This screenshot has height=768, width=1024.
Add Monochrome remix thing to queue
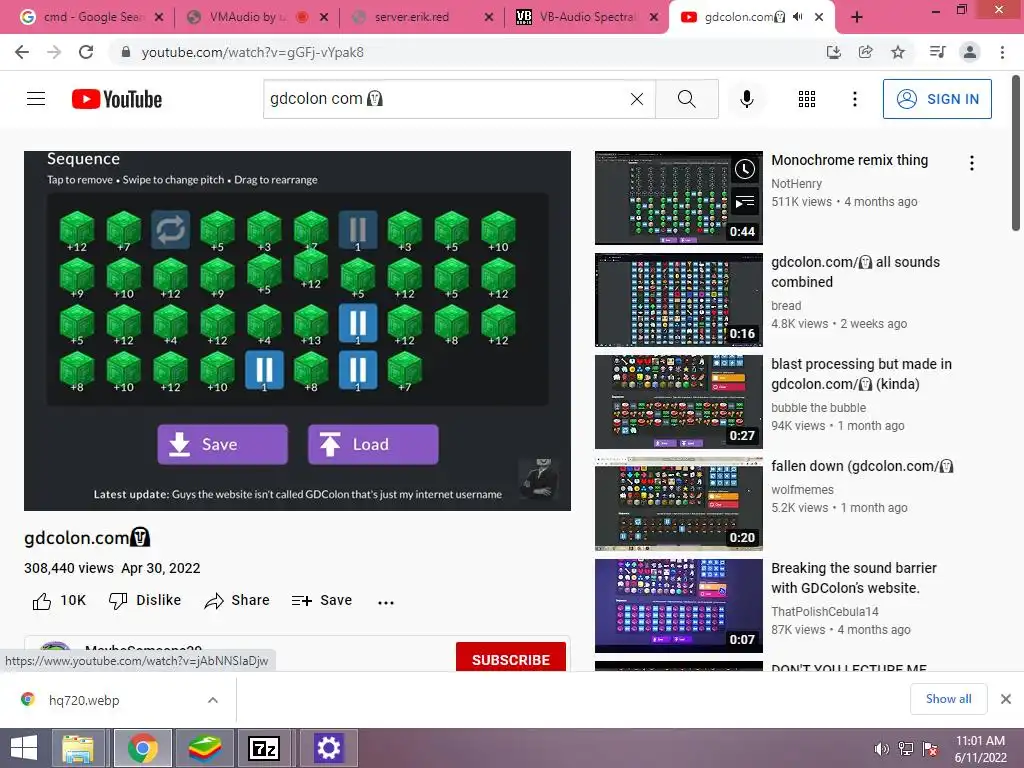(744, 202)
